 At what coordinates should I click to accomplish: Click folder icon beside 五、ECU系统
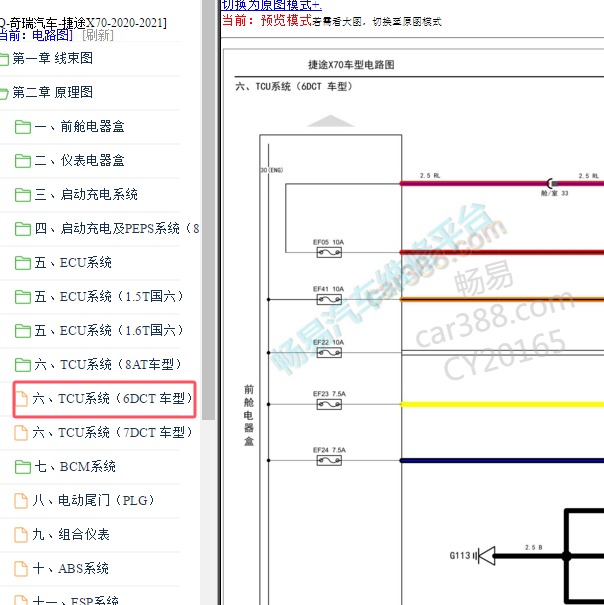click(23, 263)
